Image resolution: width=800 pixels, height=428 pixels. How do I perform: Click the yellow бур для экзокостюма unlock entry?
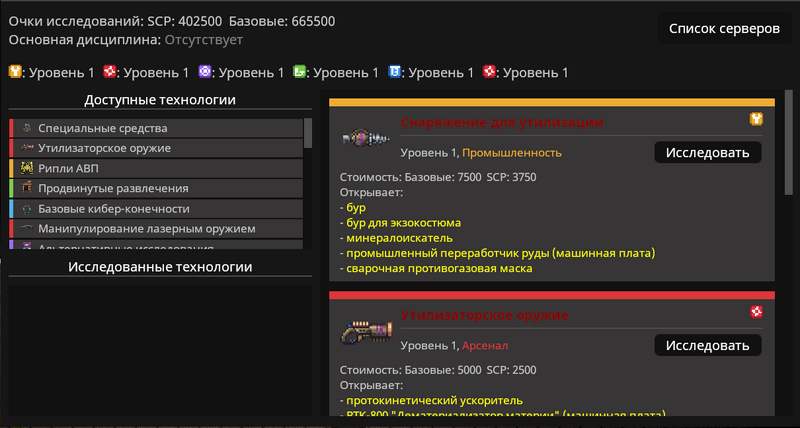(x=403, y=223)
